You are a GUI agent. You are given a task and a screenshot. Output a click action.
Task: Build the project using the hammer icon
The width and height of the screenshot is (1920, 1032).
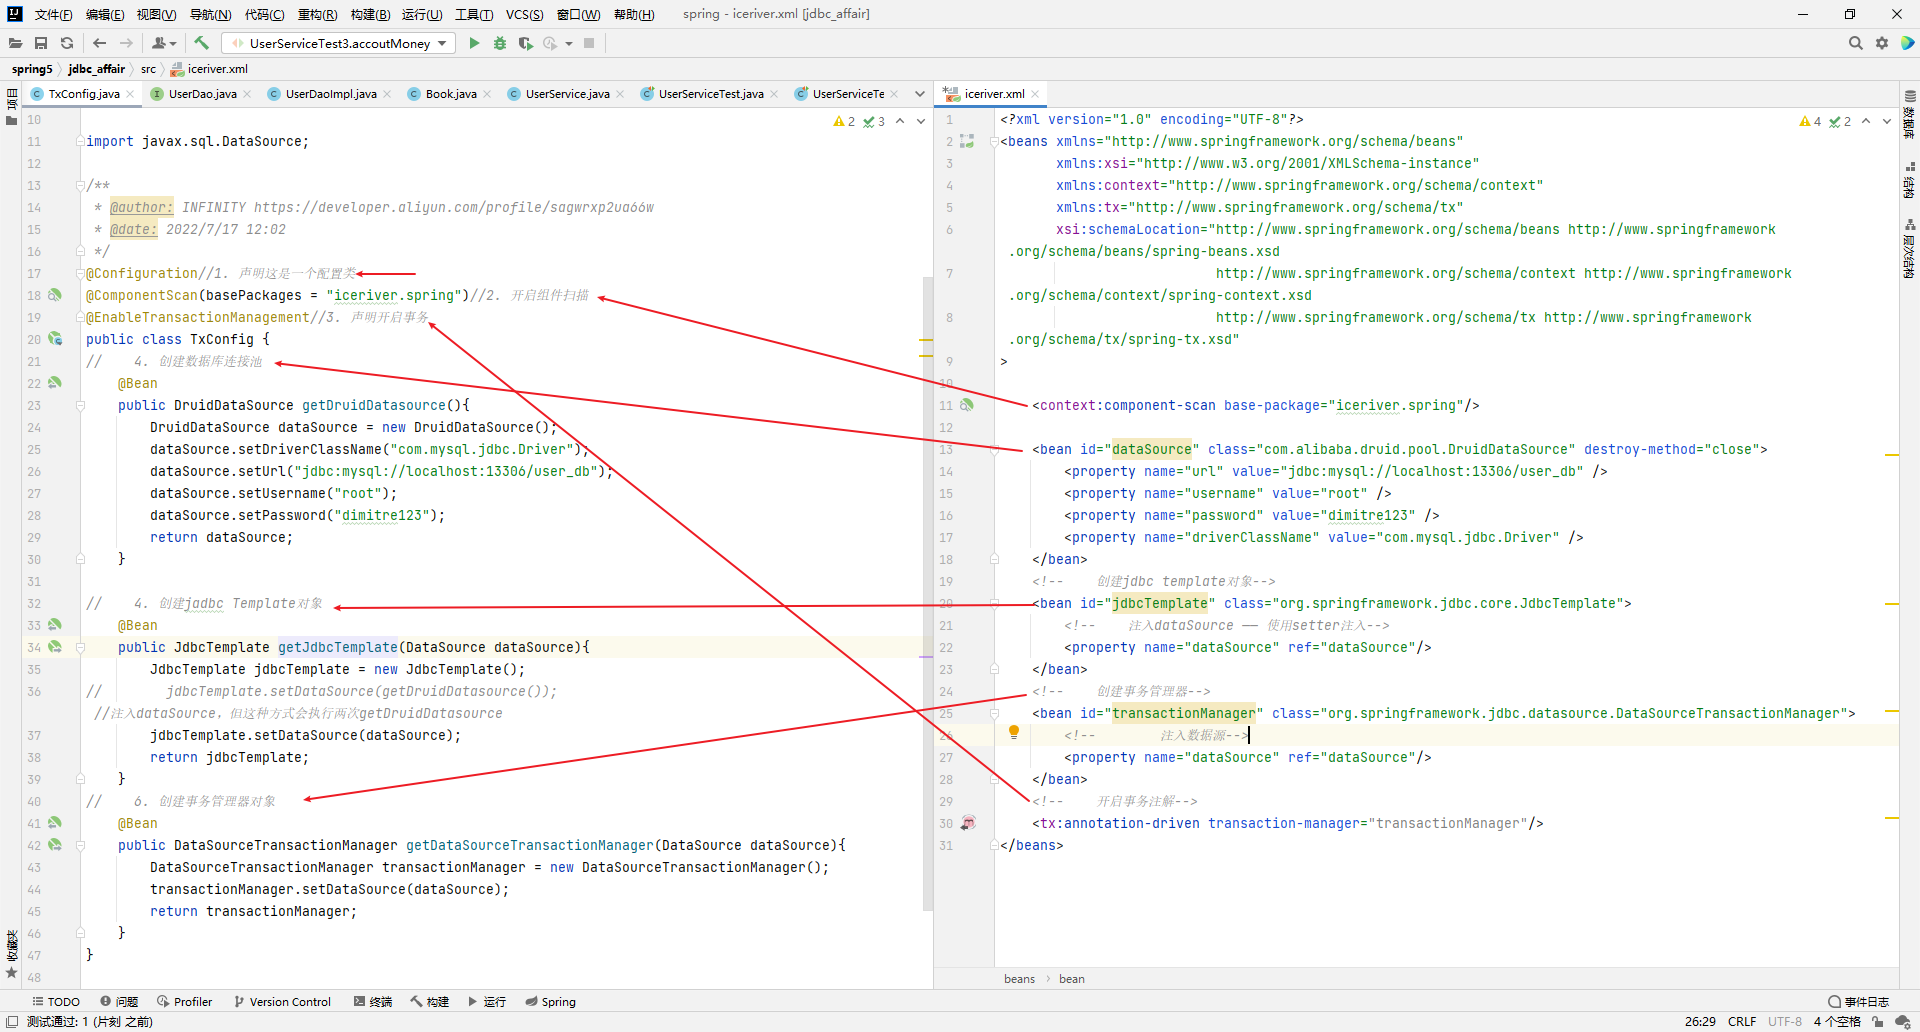[202, 43]
